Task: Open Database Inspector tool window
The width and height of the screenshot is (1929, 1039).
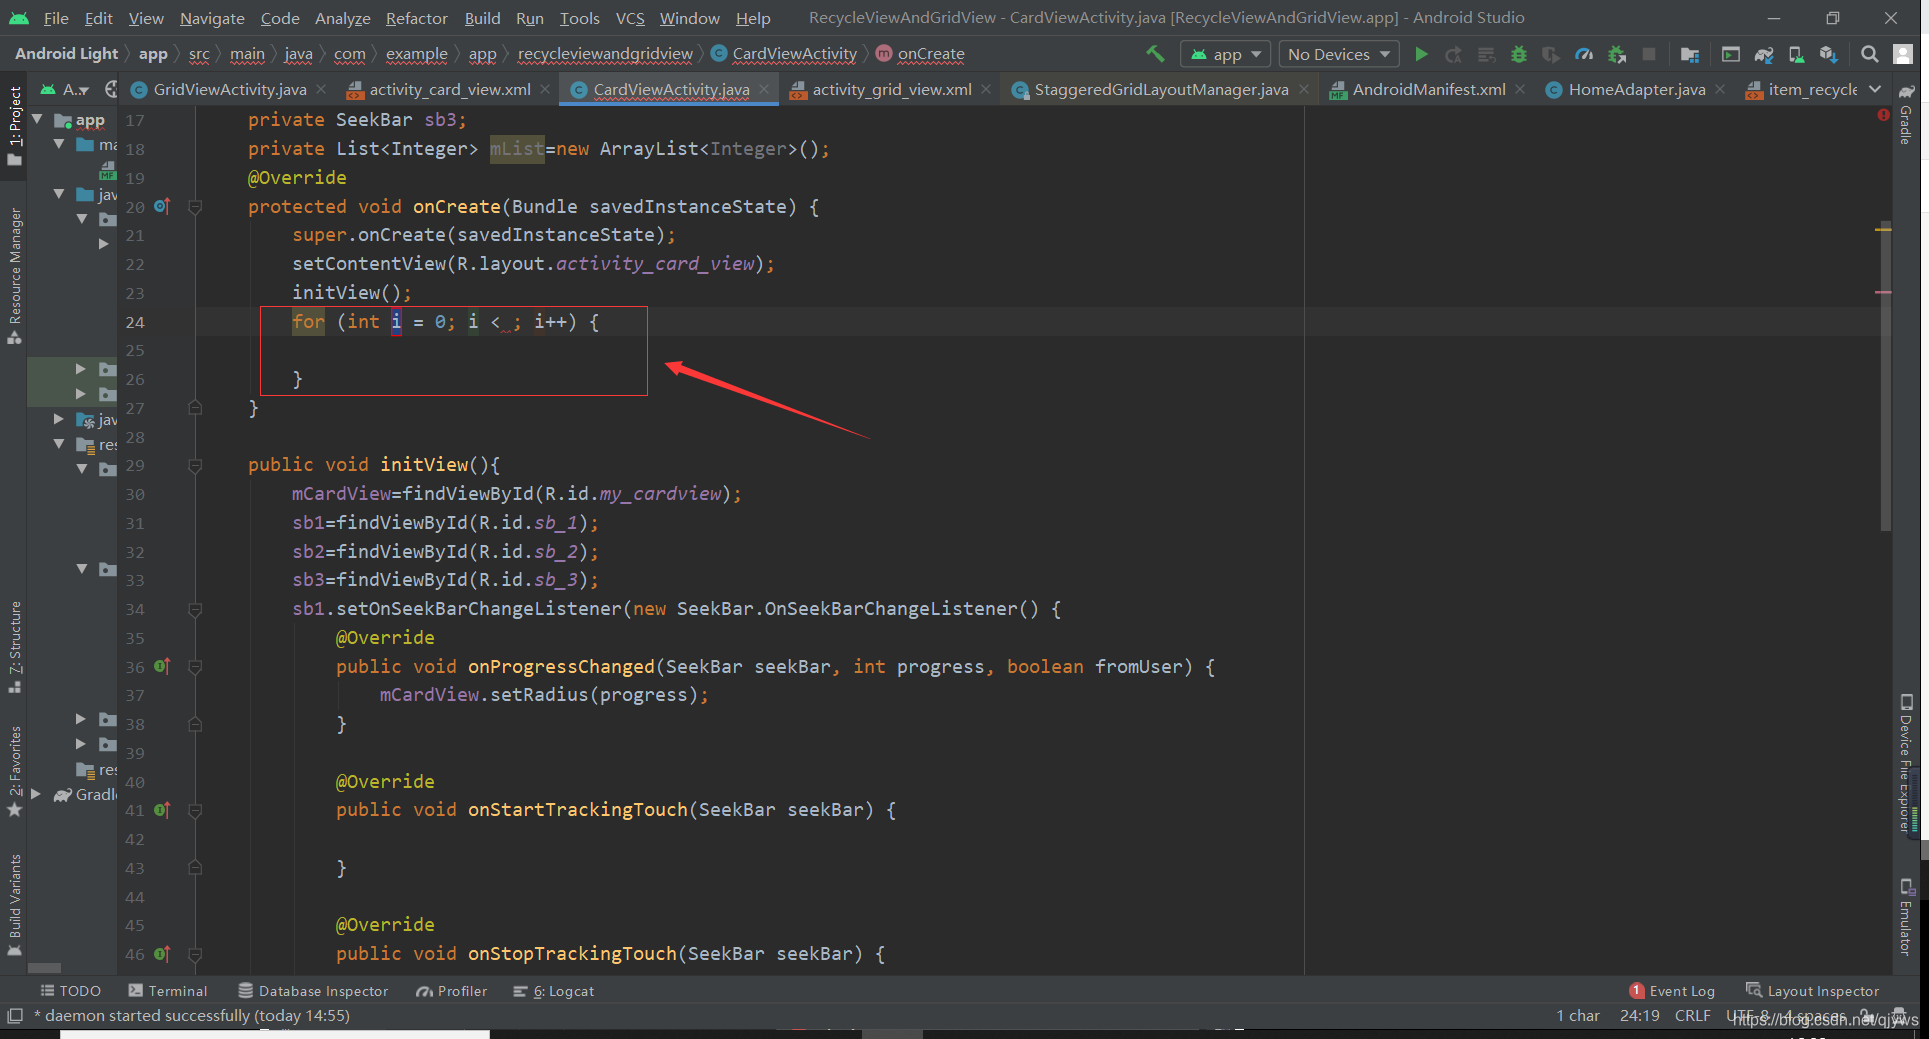Action: [313, 991]
